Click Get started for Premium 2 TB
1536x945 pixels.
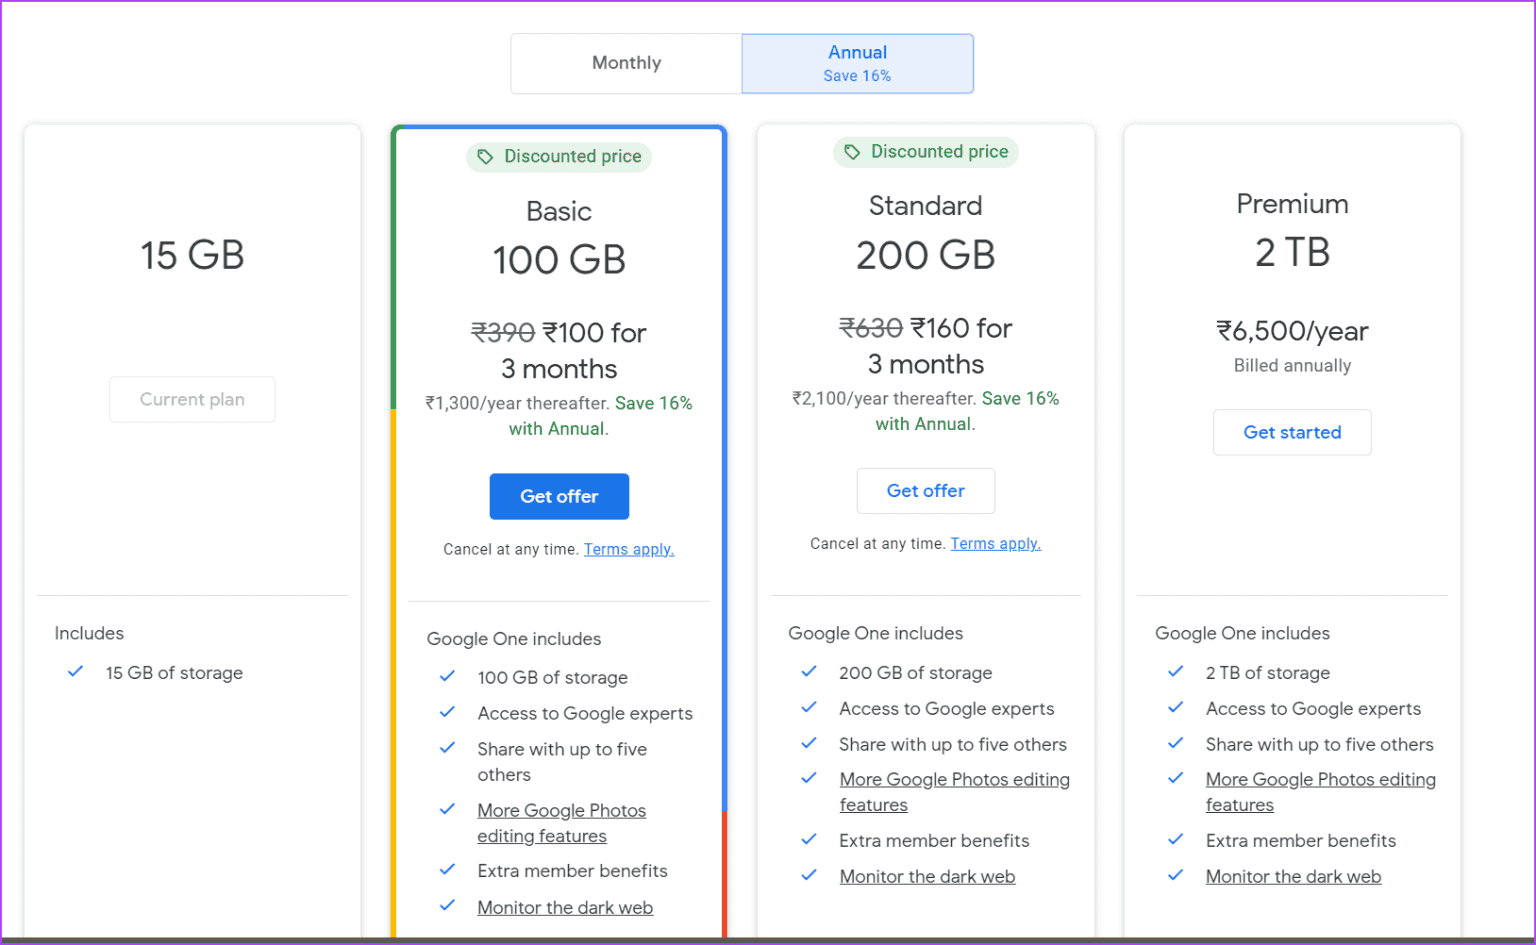pos(1292,432)
